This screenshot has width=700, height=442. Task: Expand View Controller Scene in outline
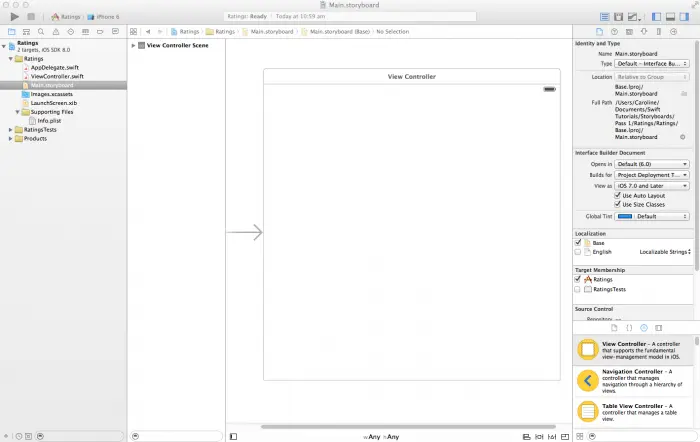point(133,46)
